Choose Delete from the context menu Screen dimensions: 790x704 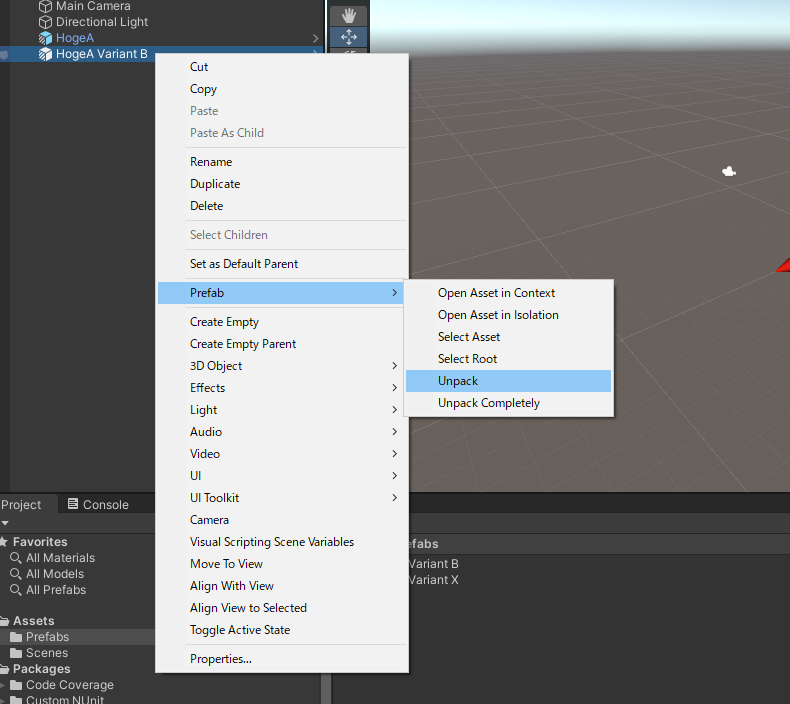pos(282,206)
